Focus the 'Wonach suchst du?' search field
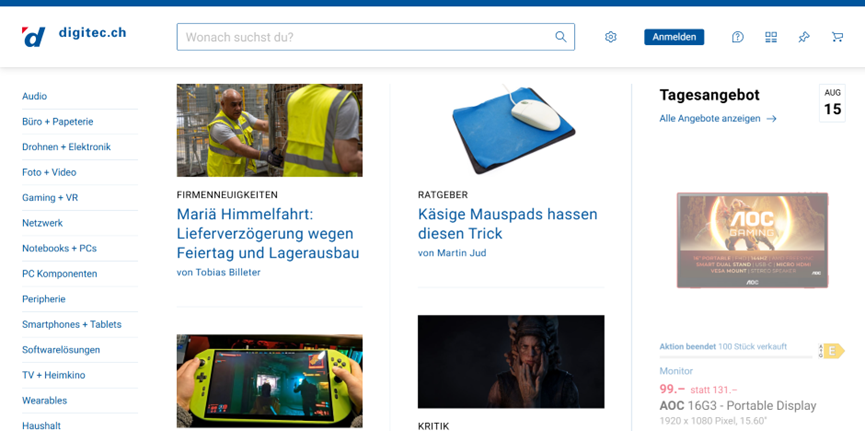This screenshot has width=865, height=431. coord(365,37)
